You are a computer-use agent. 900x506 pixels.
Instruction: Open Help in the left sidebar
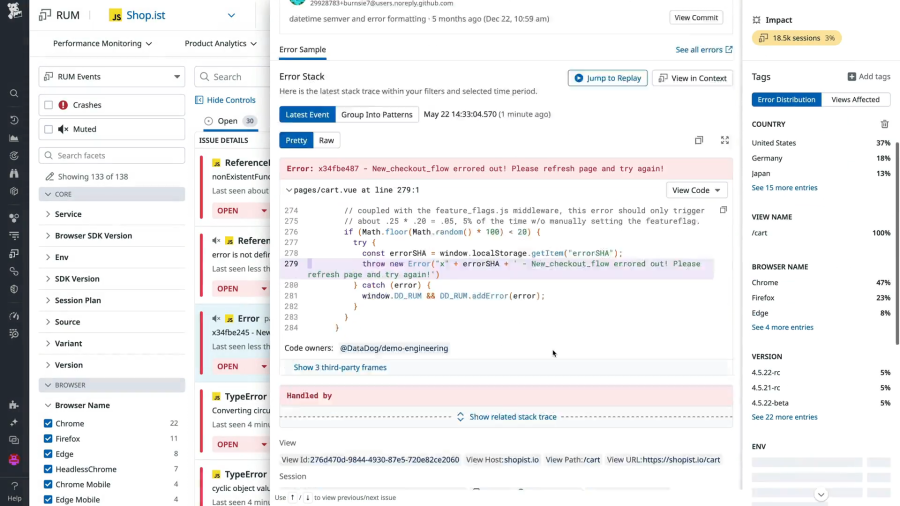coord(14,491)
